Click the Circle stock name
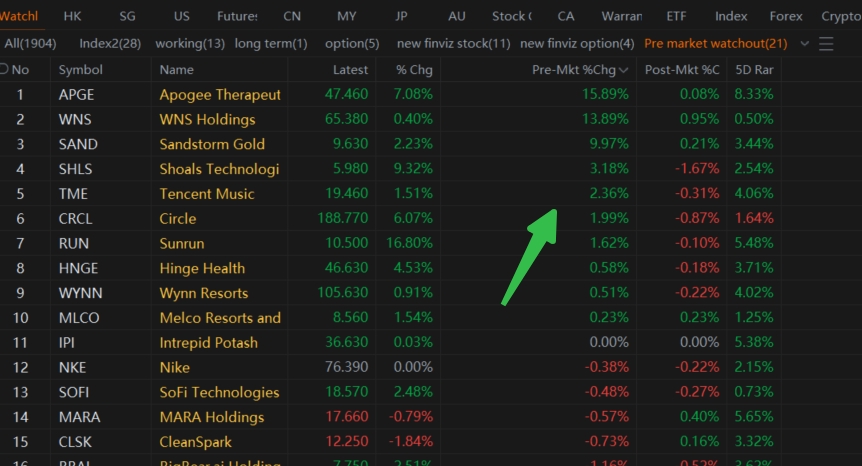Screen dimensions: 862x466 click(x=178, y=219)
